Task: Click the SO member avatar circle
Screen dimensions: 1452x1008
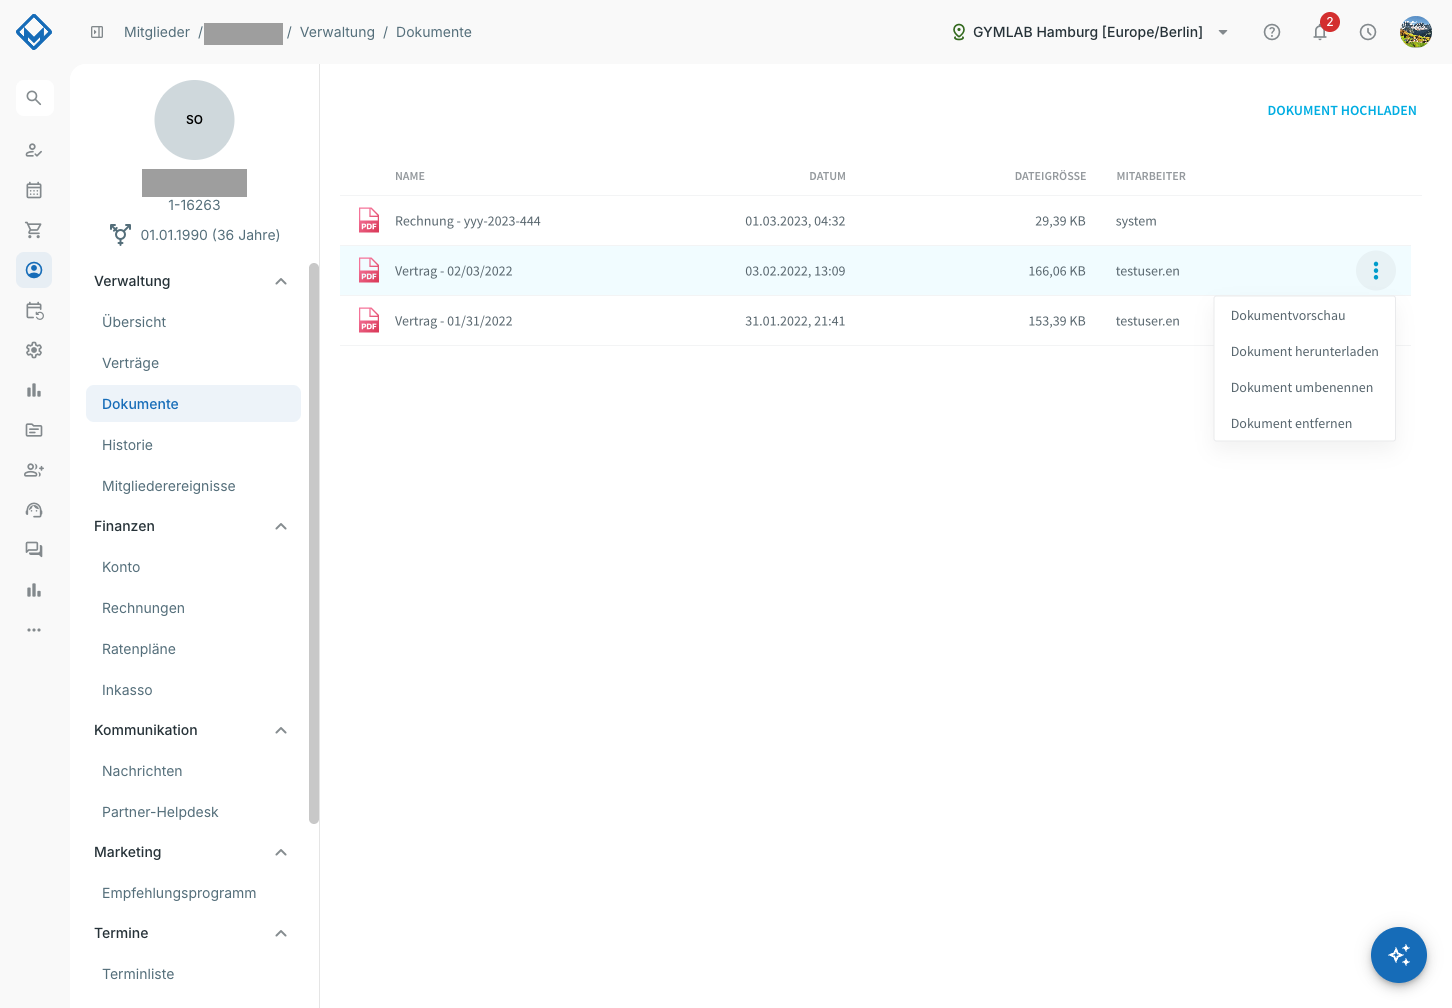Action: coord(194,120)
